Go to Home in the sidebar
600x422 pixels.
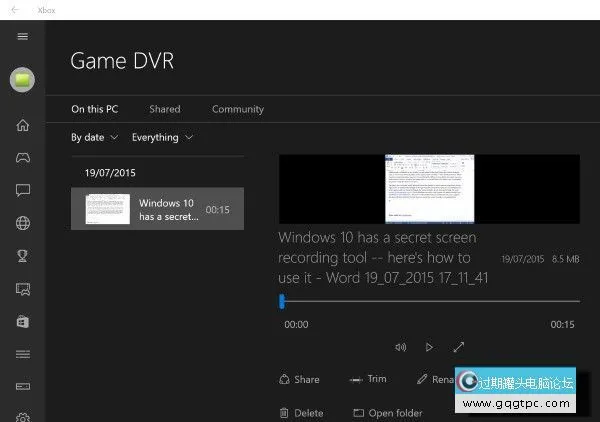(22, 125)
